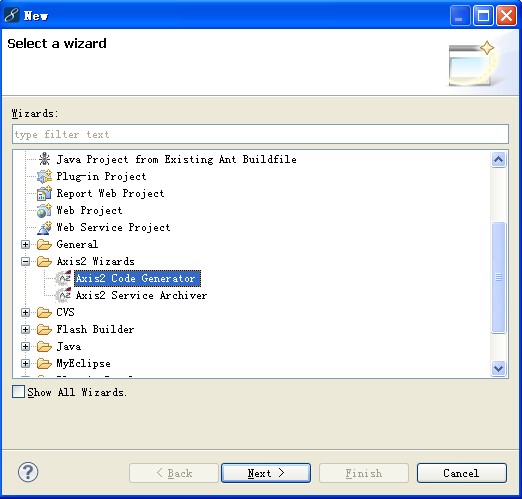Screen dimensions: 522x499
Task: Maximize the New dialog window
Action: point(483,15)
